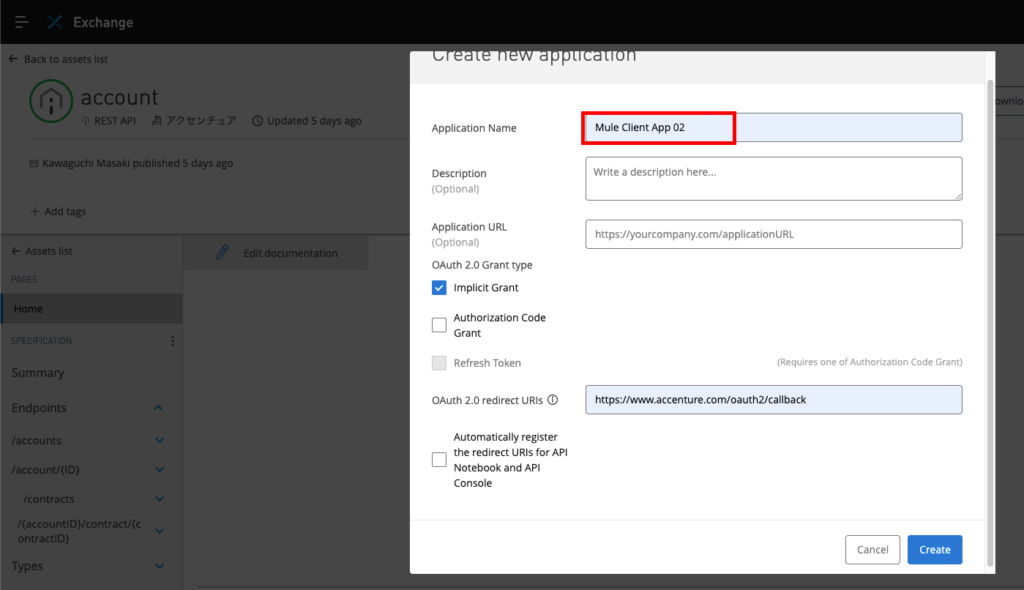Uncheck the Implicit Grant checkbox
Image resolution: width=1024 pixels, height=590 pixels.
(439, 288)
